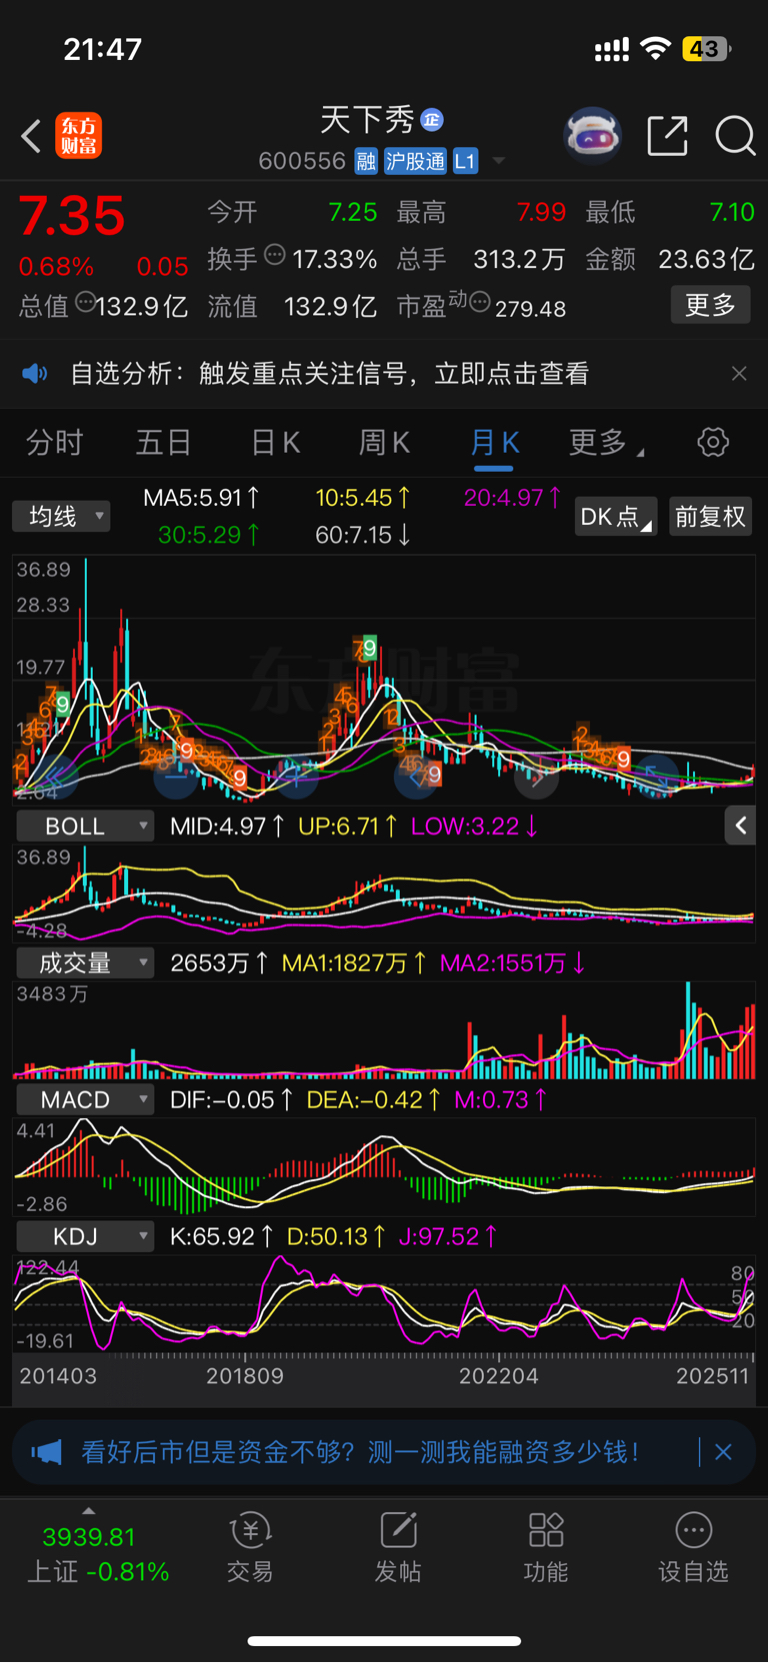The image size is (768, 1663).
Task: Tap the 202204 date on time axis
Action: click(x=499, y=1376)
